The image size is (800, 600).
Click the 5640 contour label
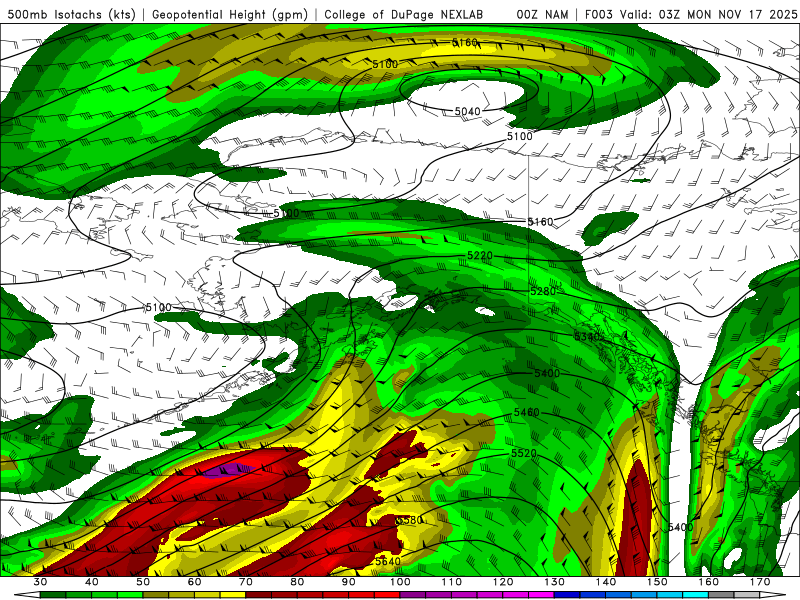[x=388, y=561]
